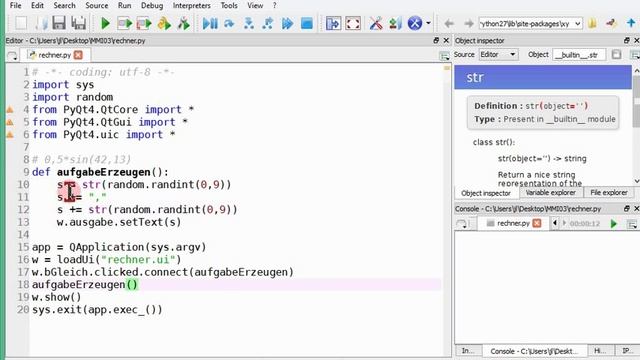Click run cell and advance toolbar icon
640x360 pixels.
point(144,23)
